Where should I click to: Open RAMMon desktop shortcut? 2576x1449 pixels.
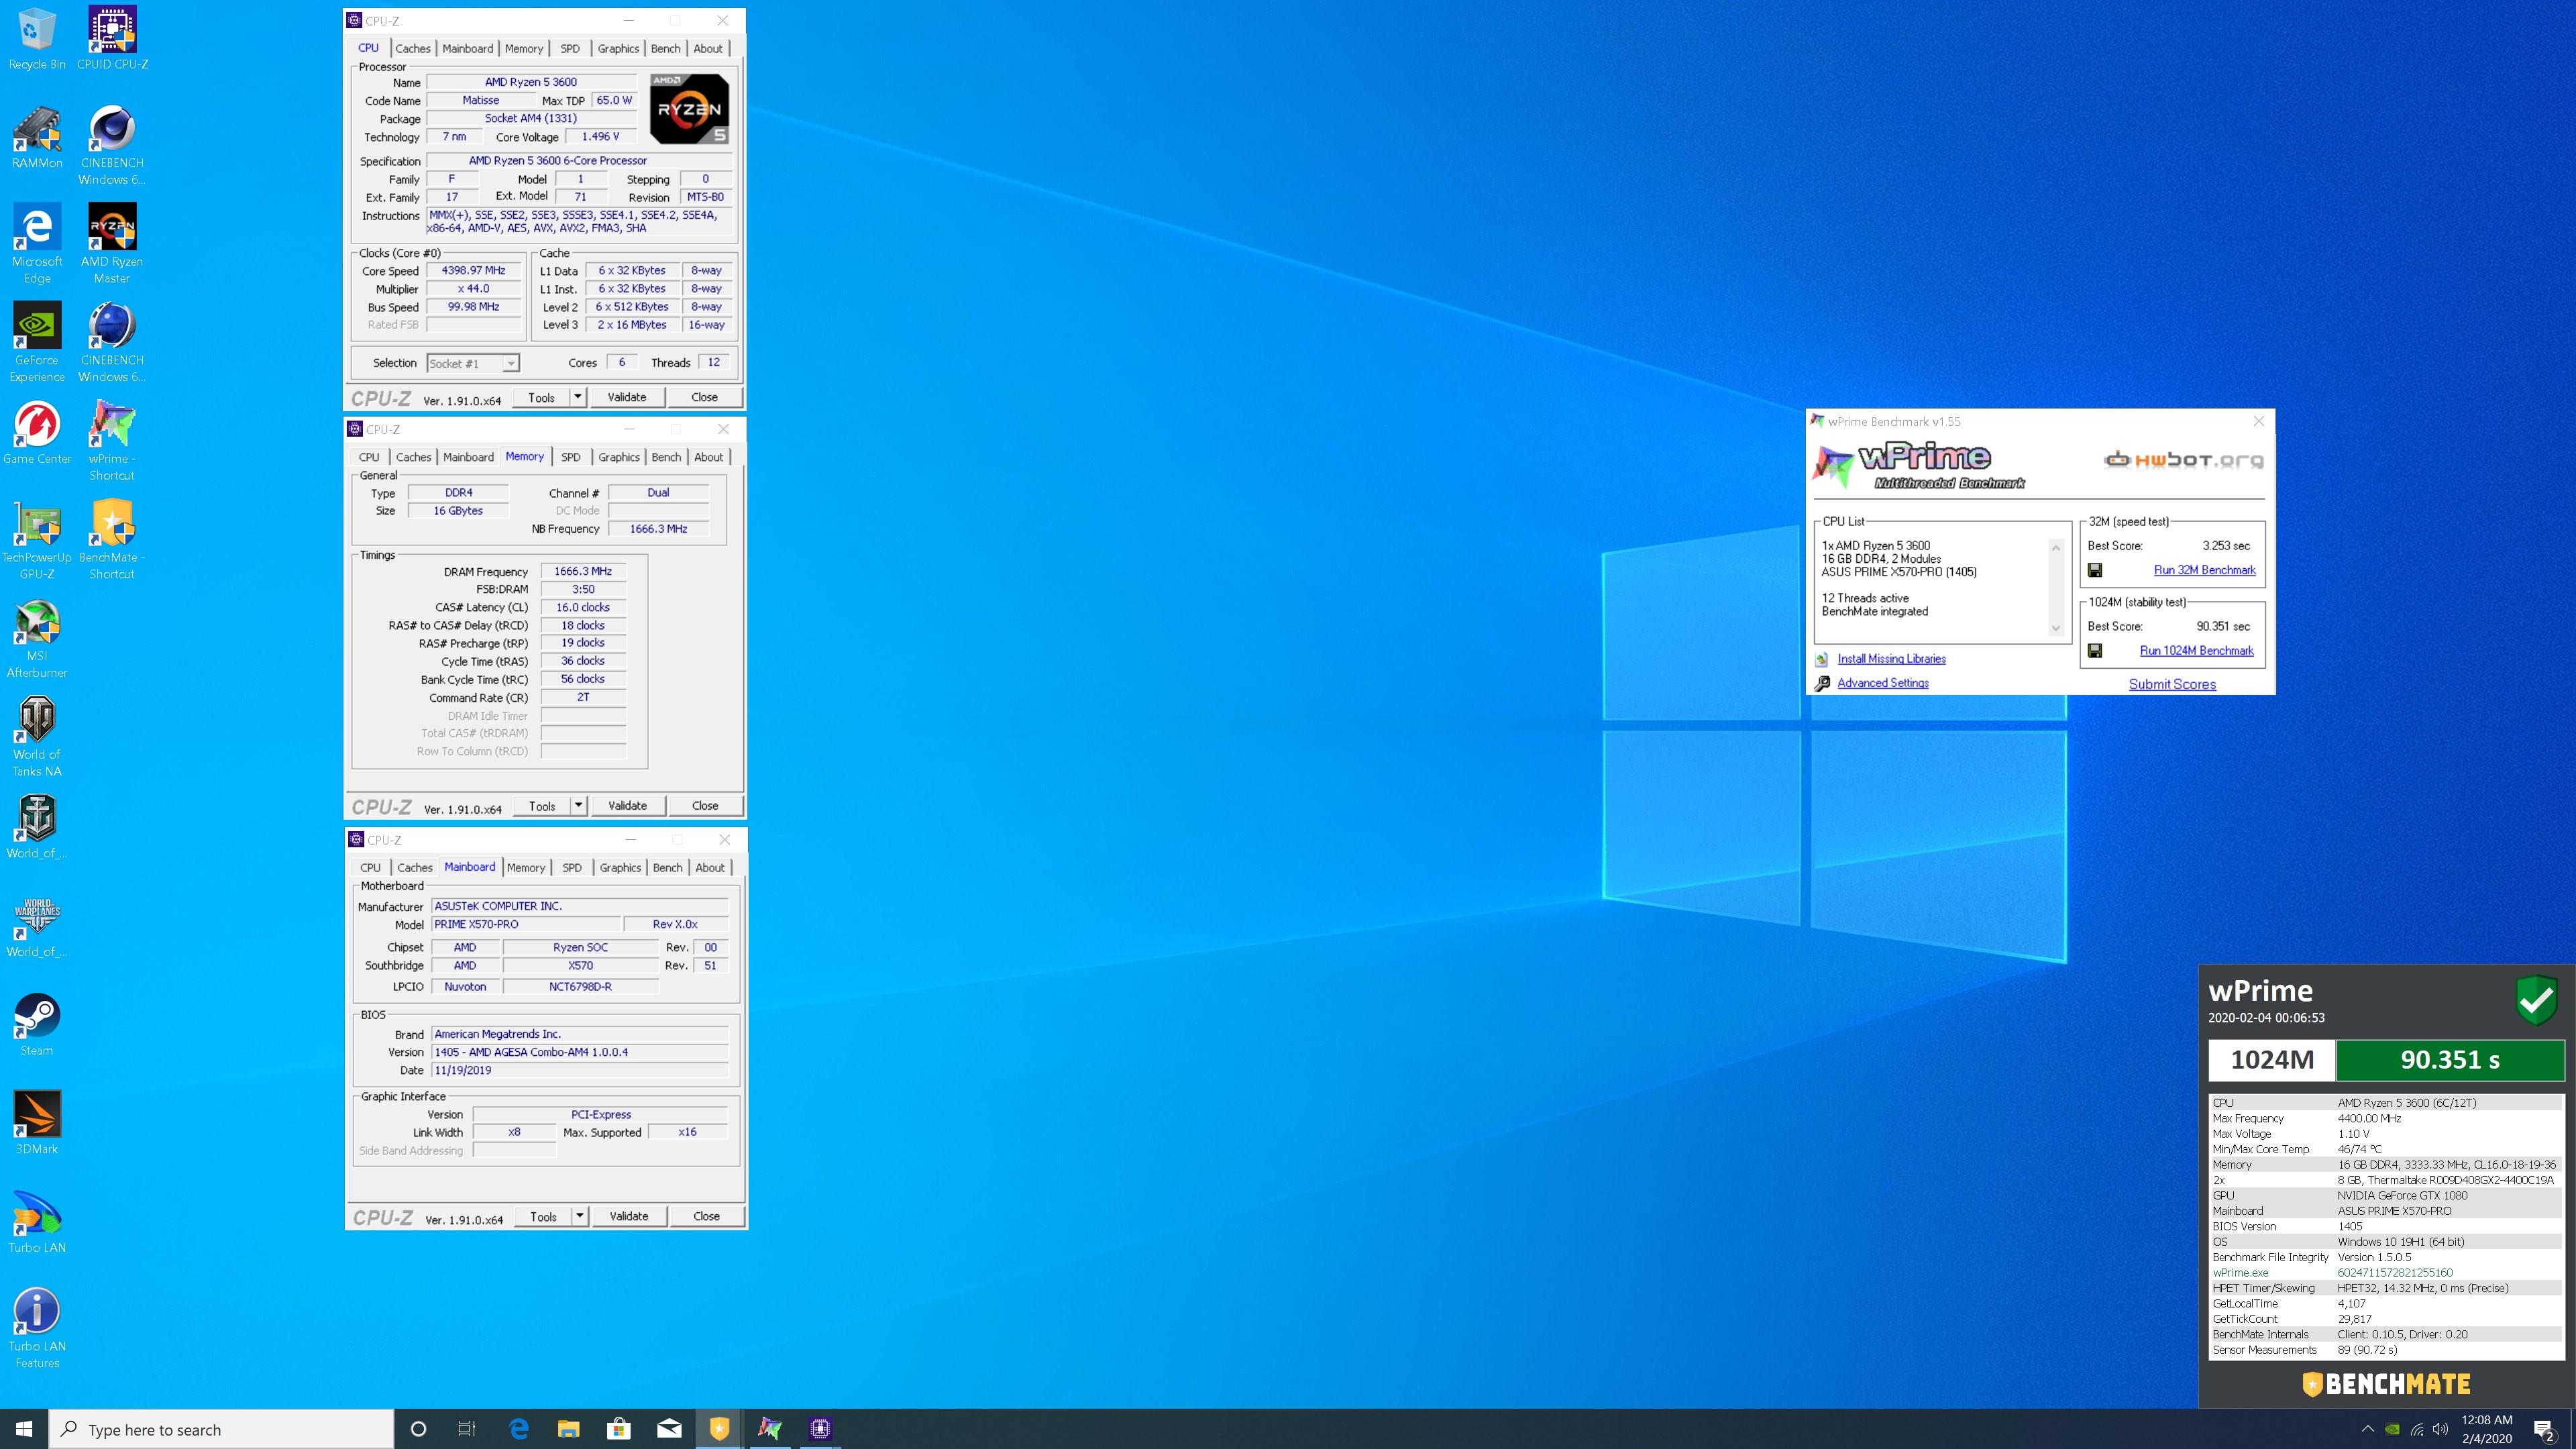37,137
